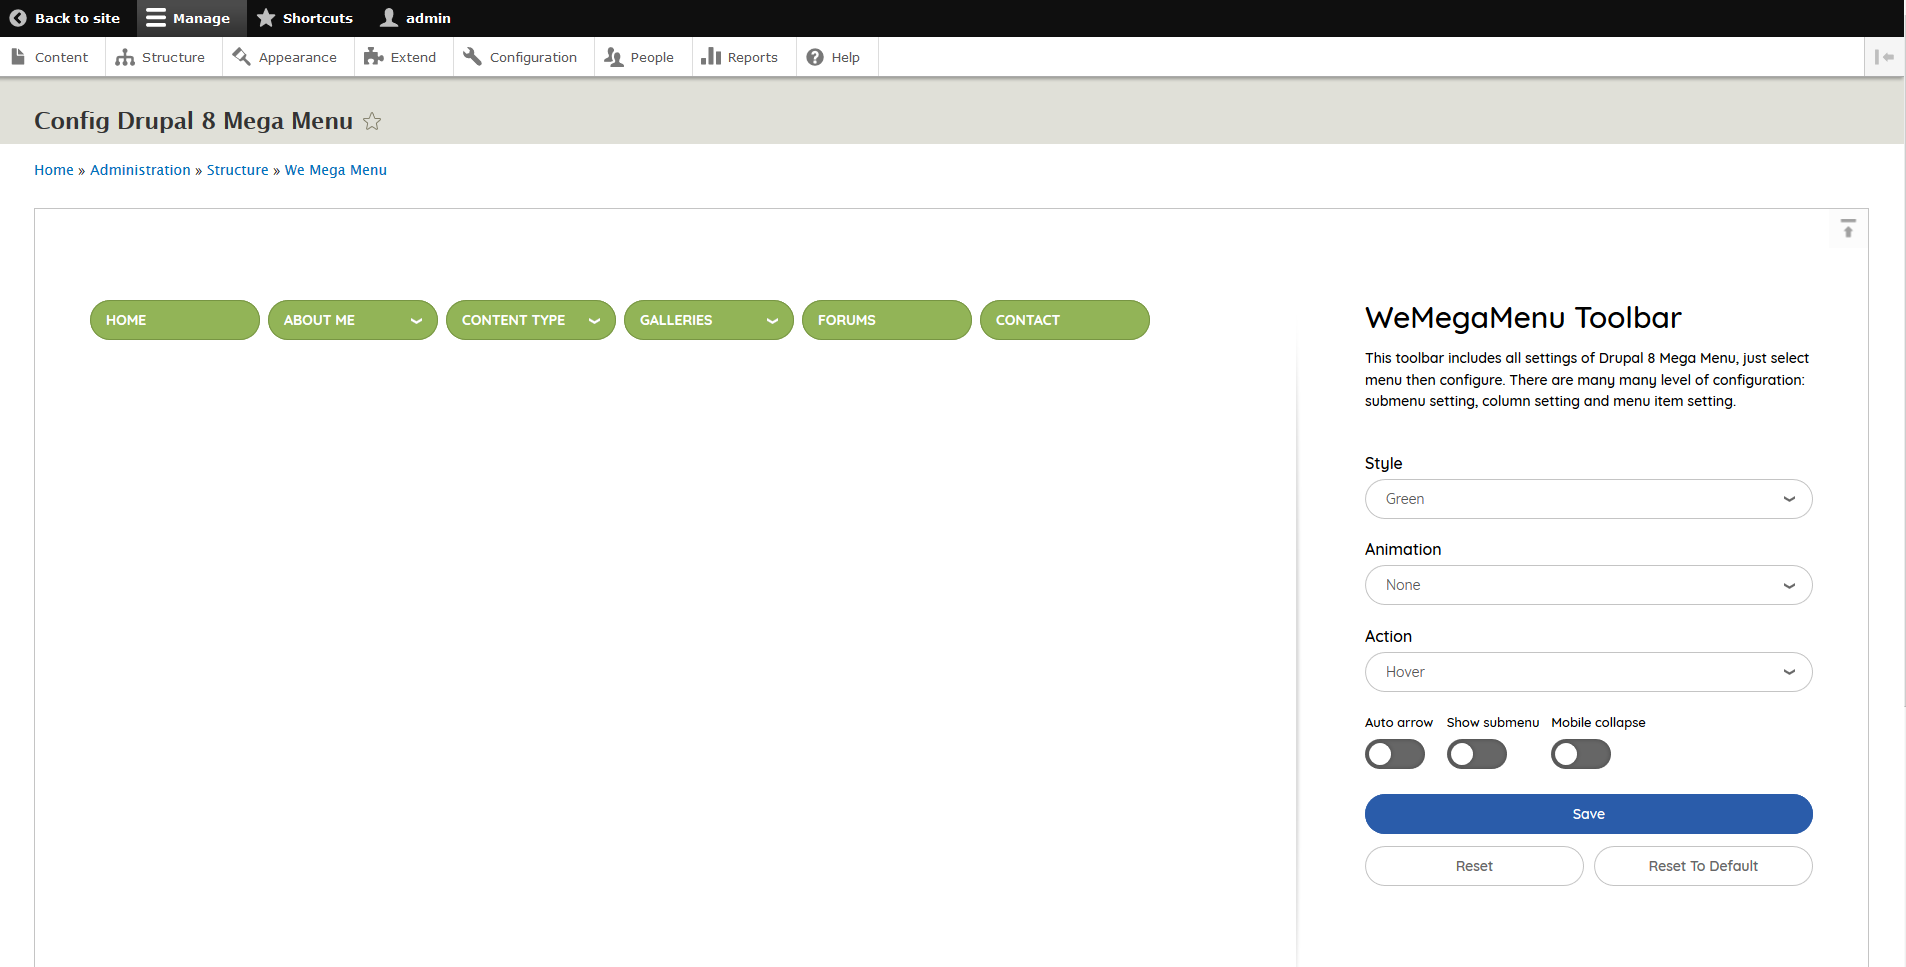Toggle the Mobile collapse switch
The width and height of the screenshot is (1906, 967).
pyautogui.click(x=1580, y=754)
